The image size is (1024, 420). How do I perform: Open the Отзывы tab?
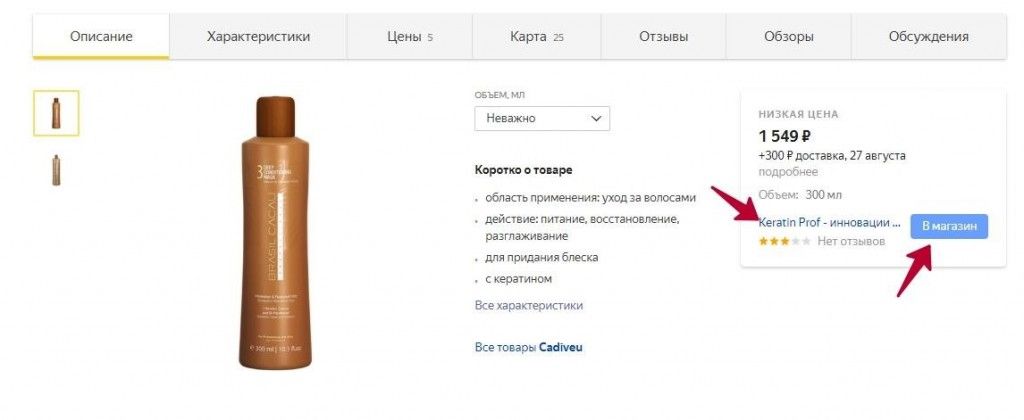664,37
